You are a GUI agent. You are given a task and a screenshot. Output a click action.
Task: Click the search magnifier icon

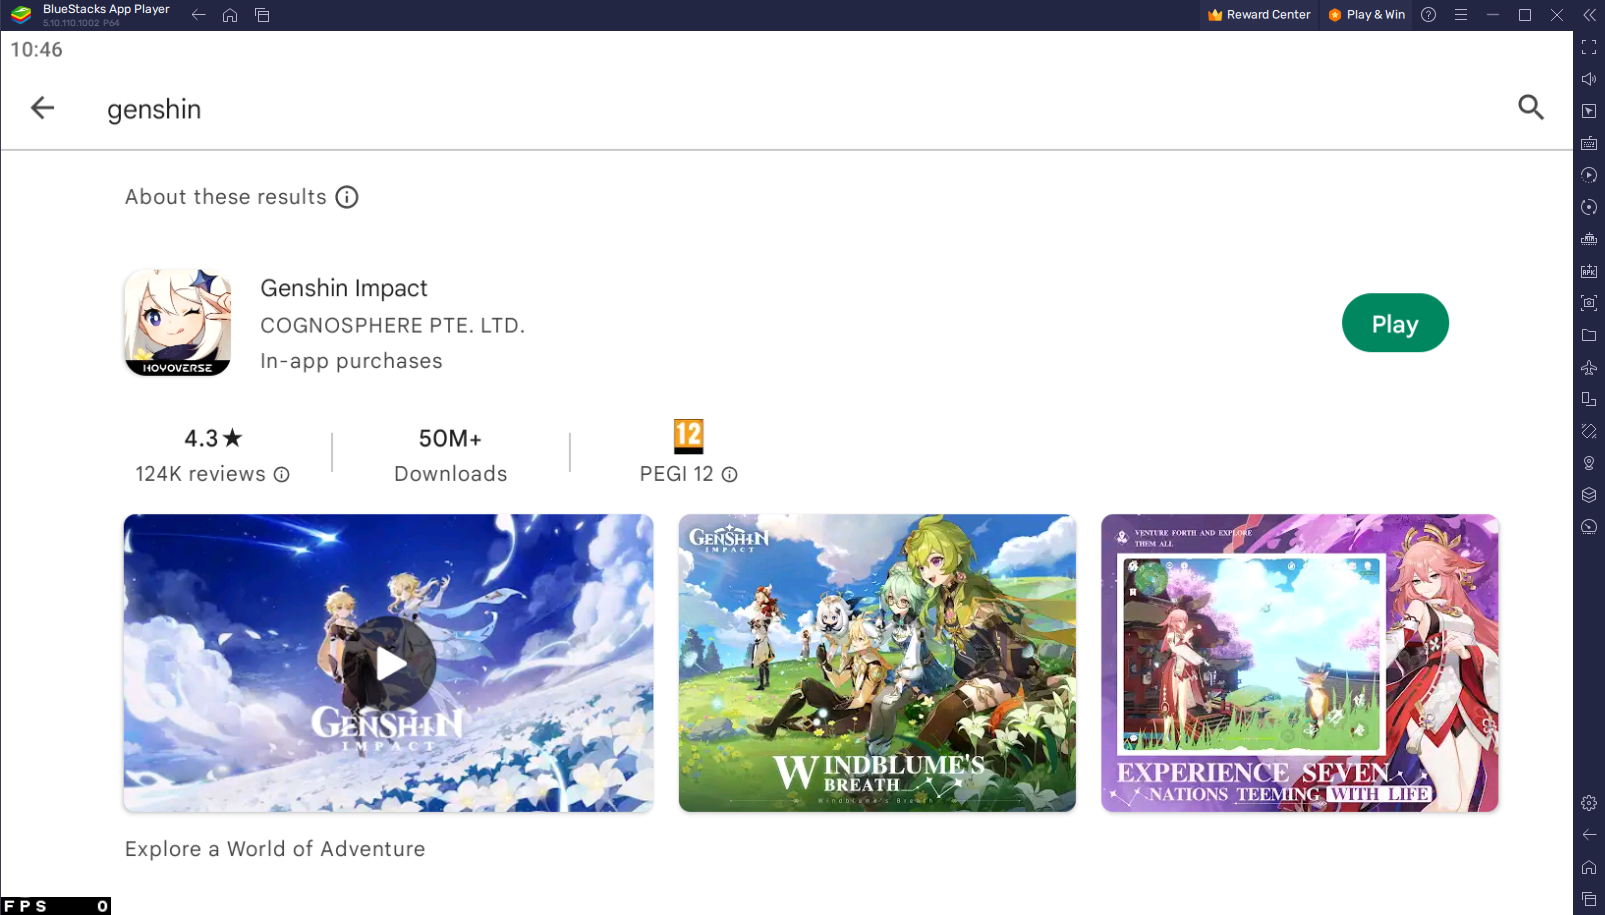click(1530, 107)
